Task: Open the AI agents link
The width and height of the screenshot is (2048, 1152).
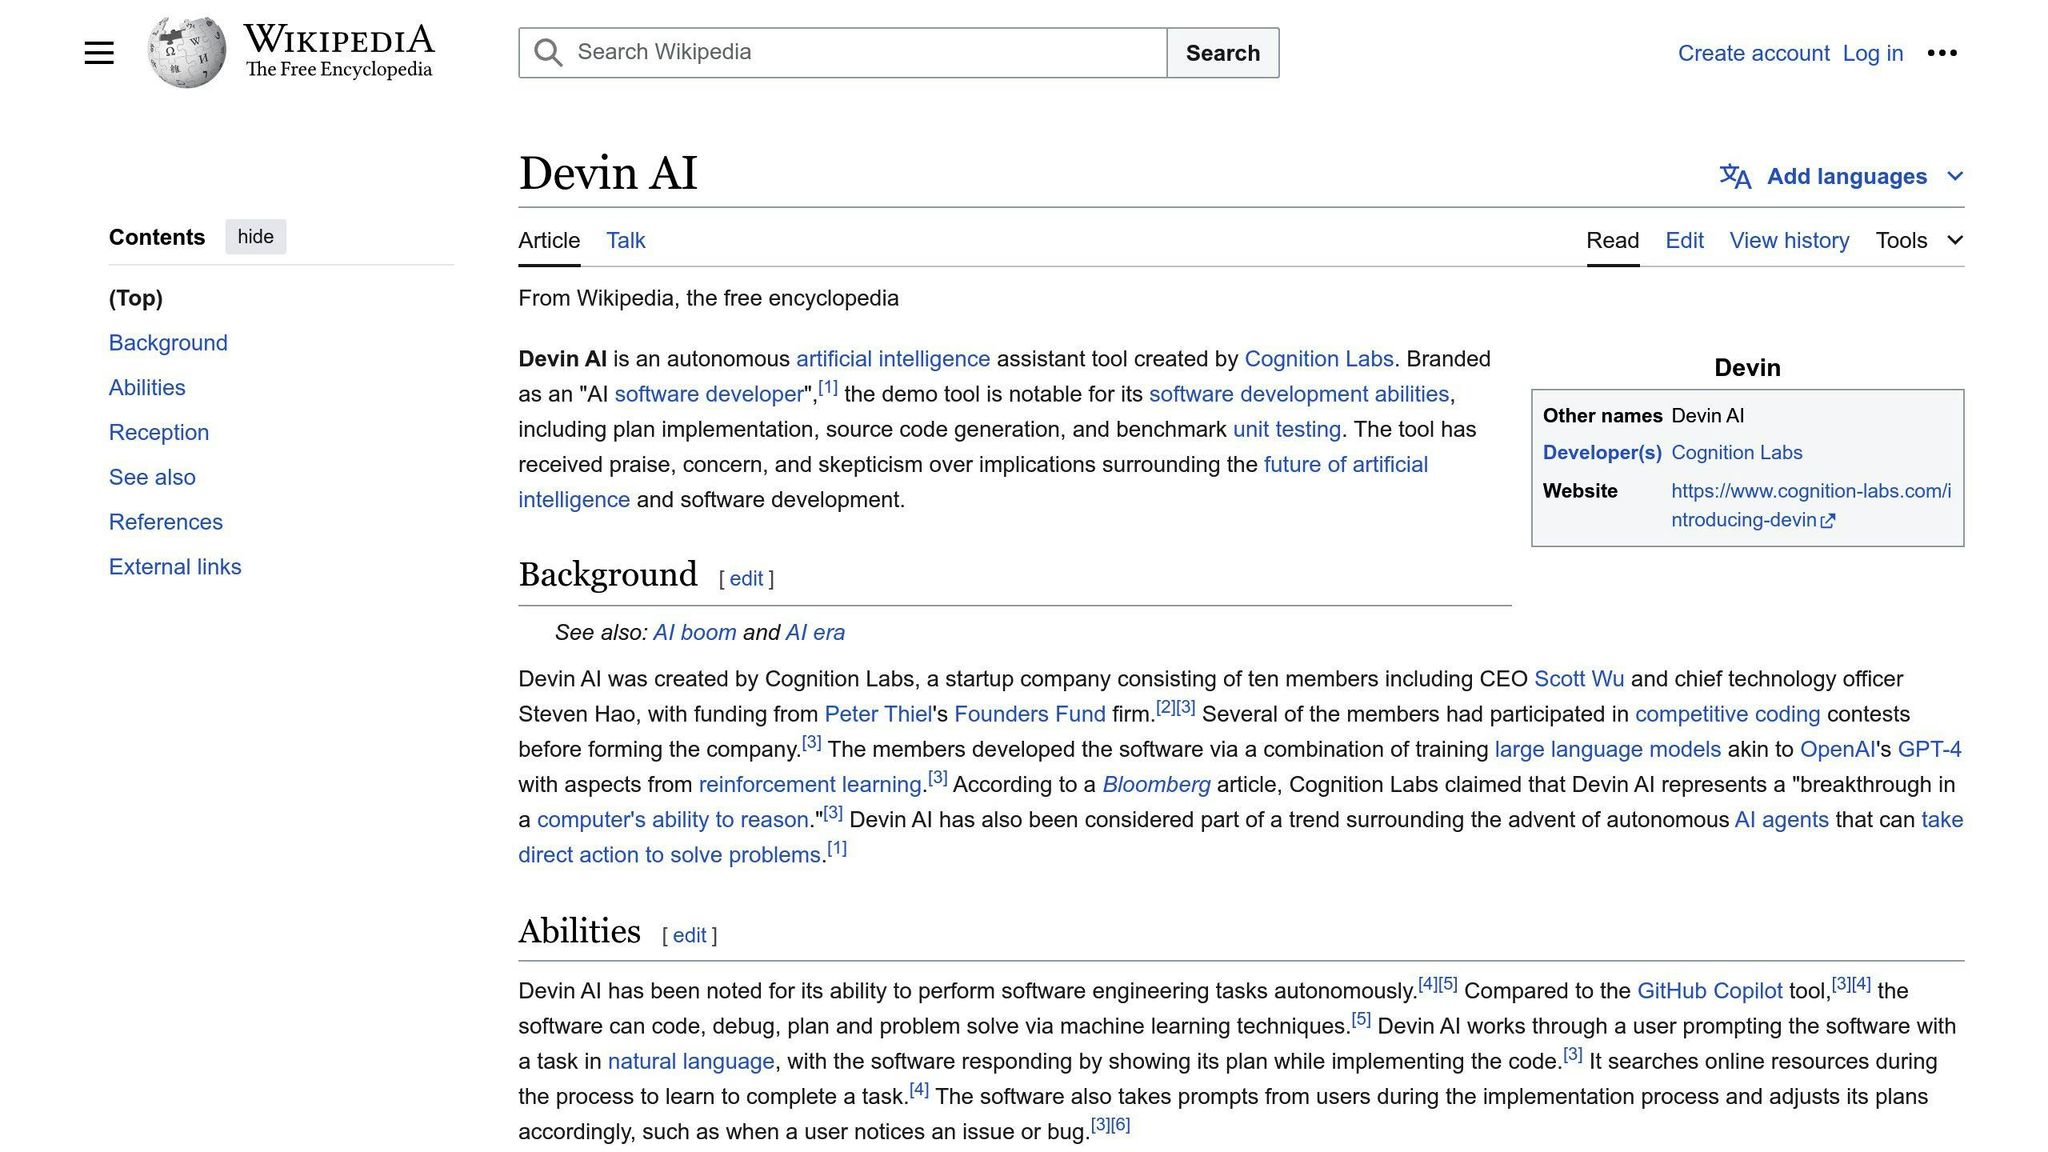Action: point(1781,821)
